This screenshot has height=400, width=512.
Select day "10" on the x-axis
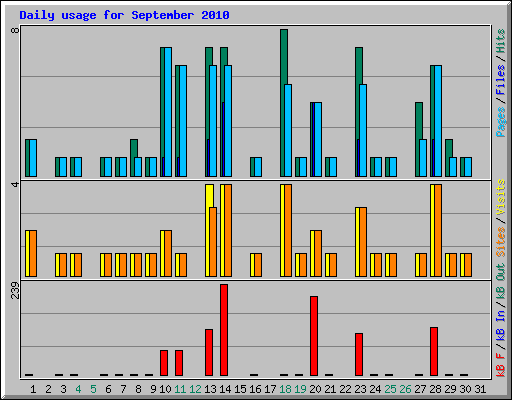point(165,389)
